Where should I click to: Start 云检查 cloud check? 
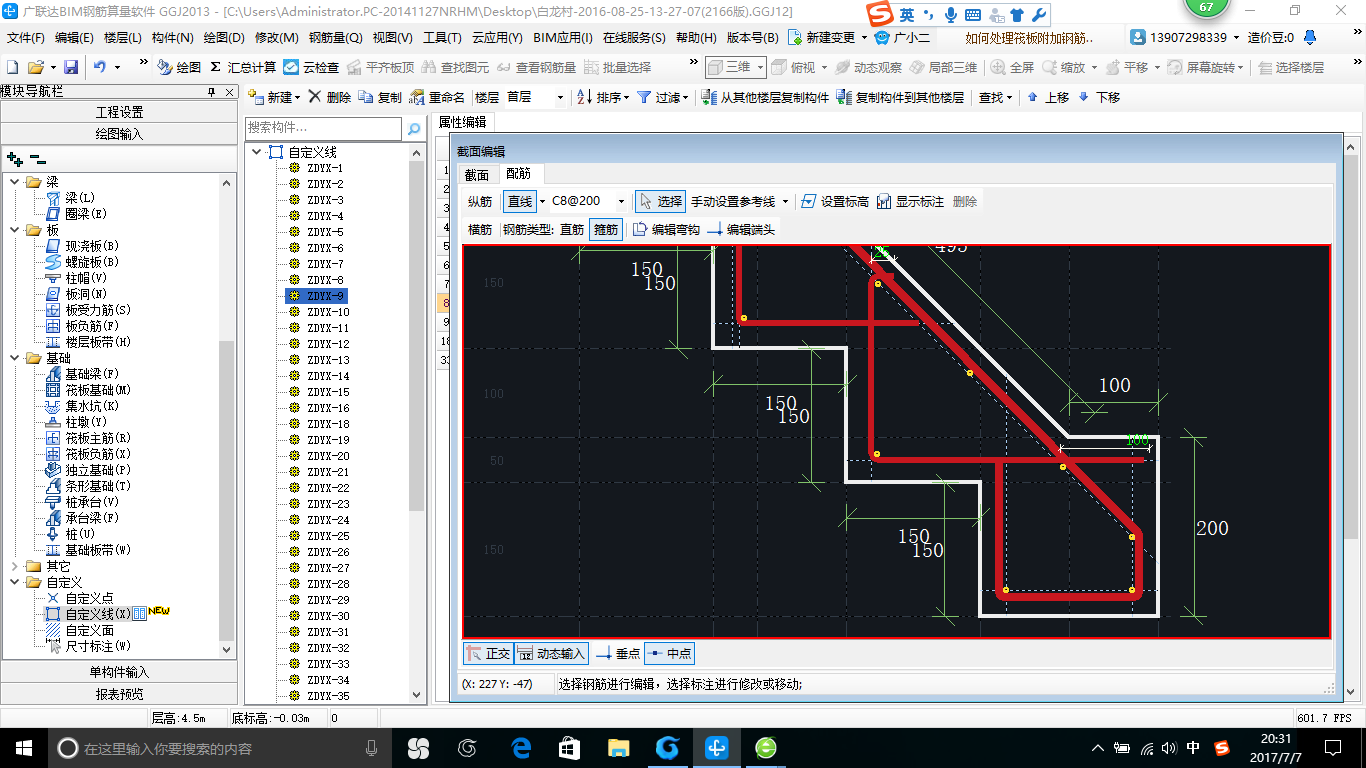(x=311, y=67)
